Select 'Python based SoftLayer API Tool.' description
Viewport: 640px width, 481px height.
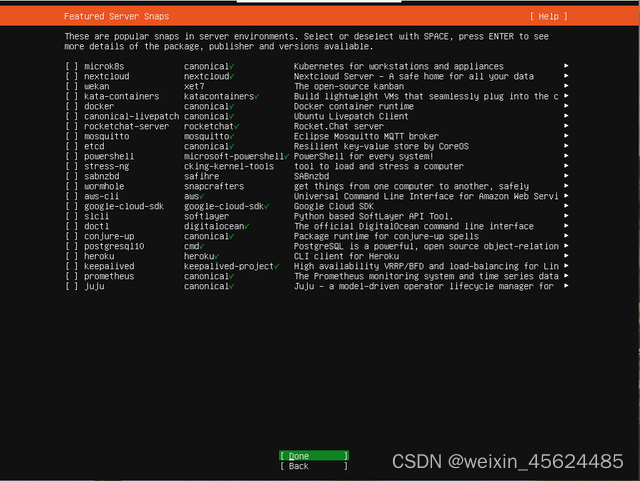373,216
